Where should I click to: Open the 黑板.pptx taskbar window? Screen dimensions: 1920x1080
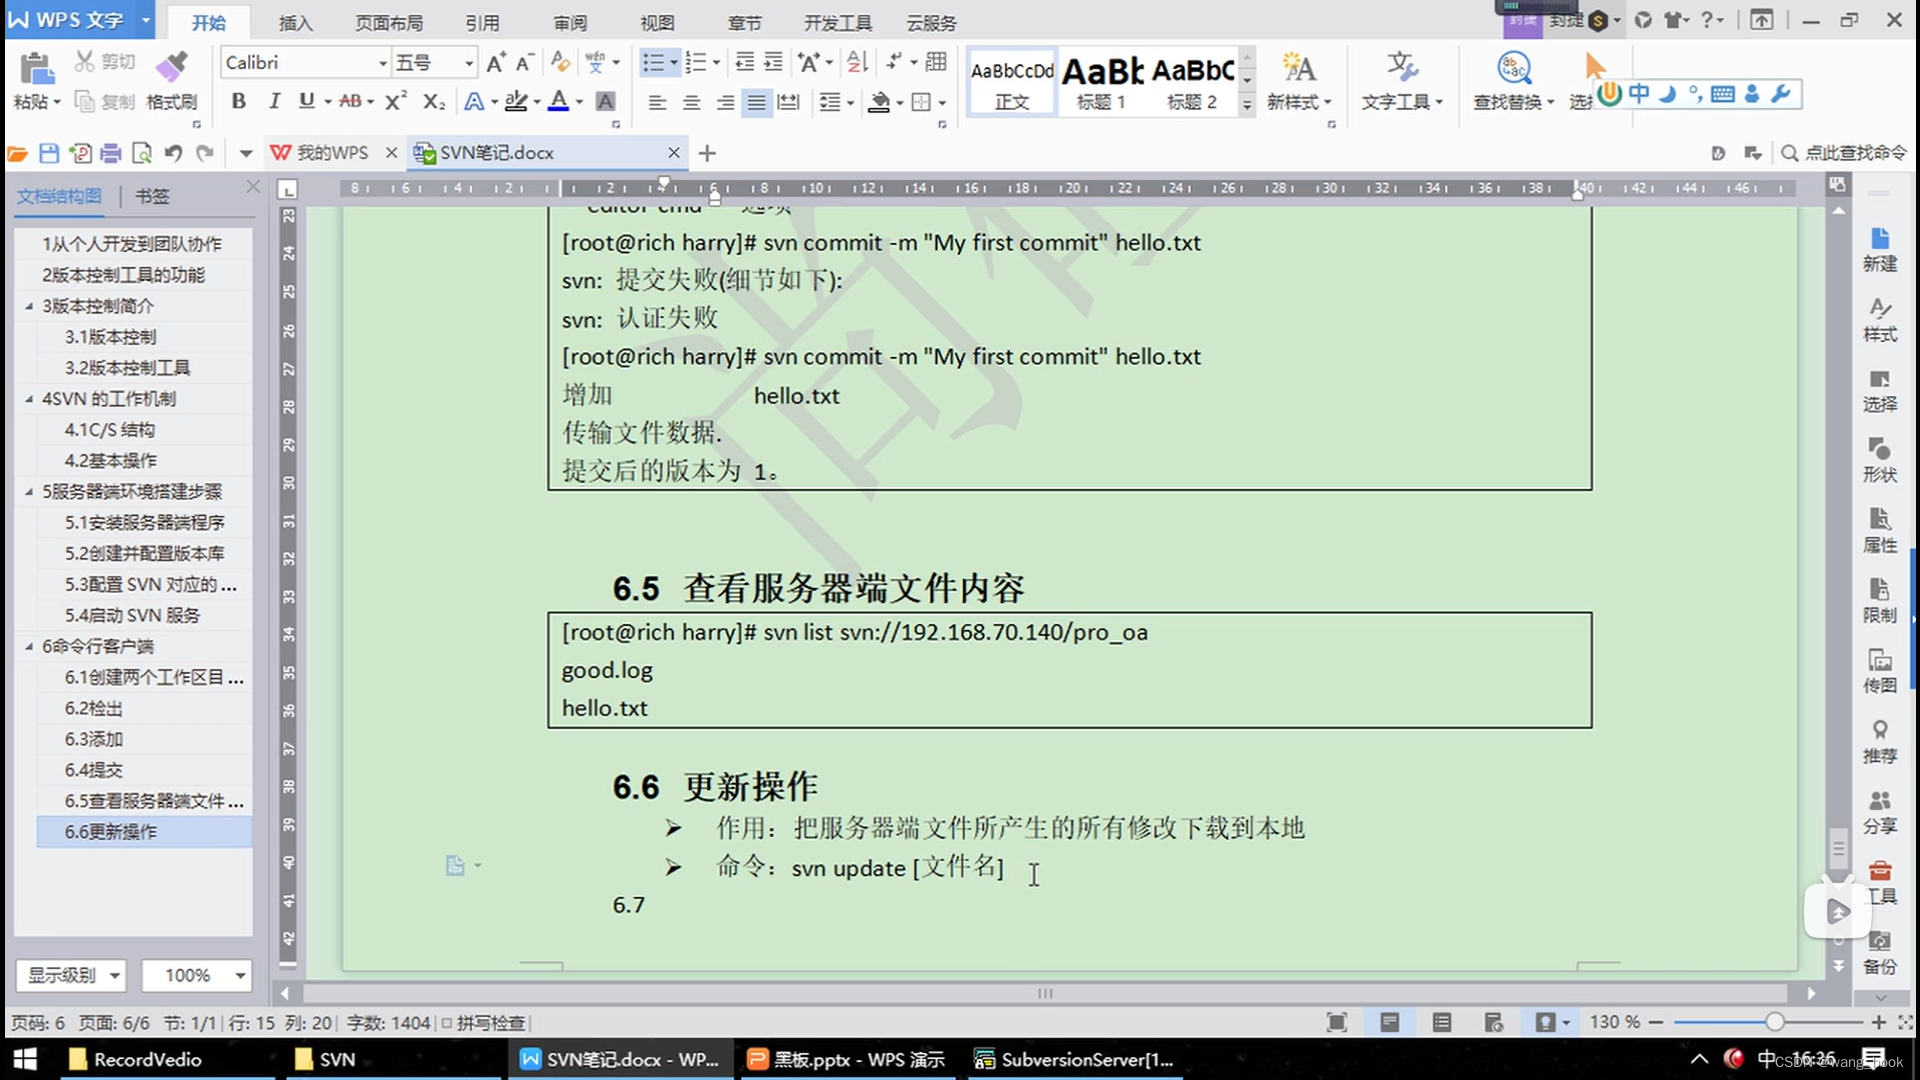(846, 1059)
